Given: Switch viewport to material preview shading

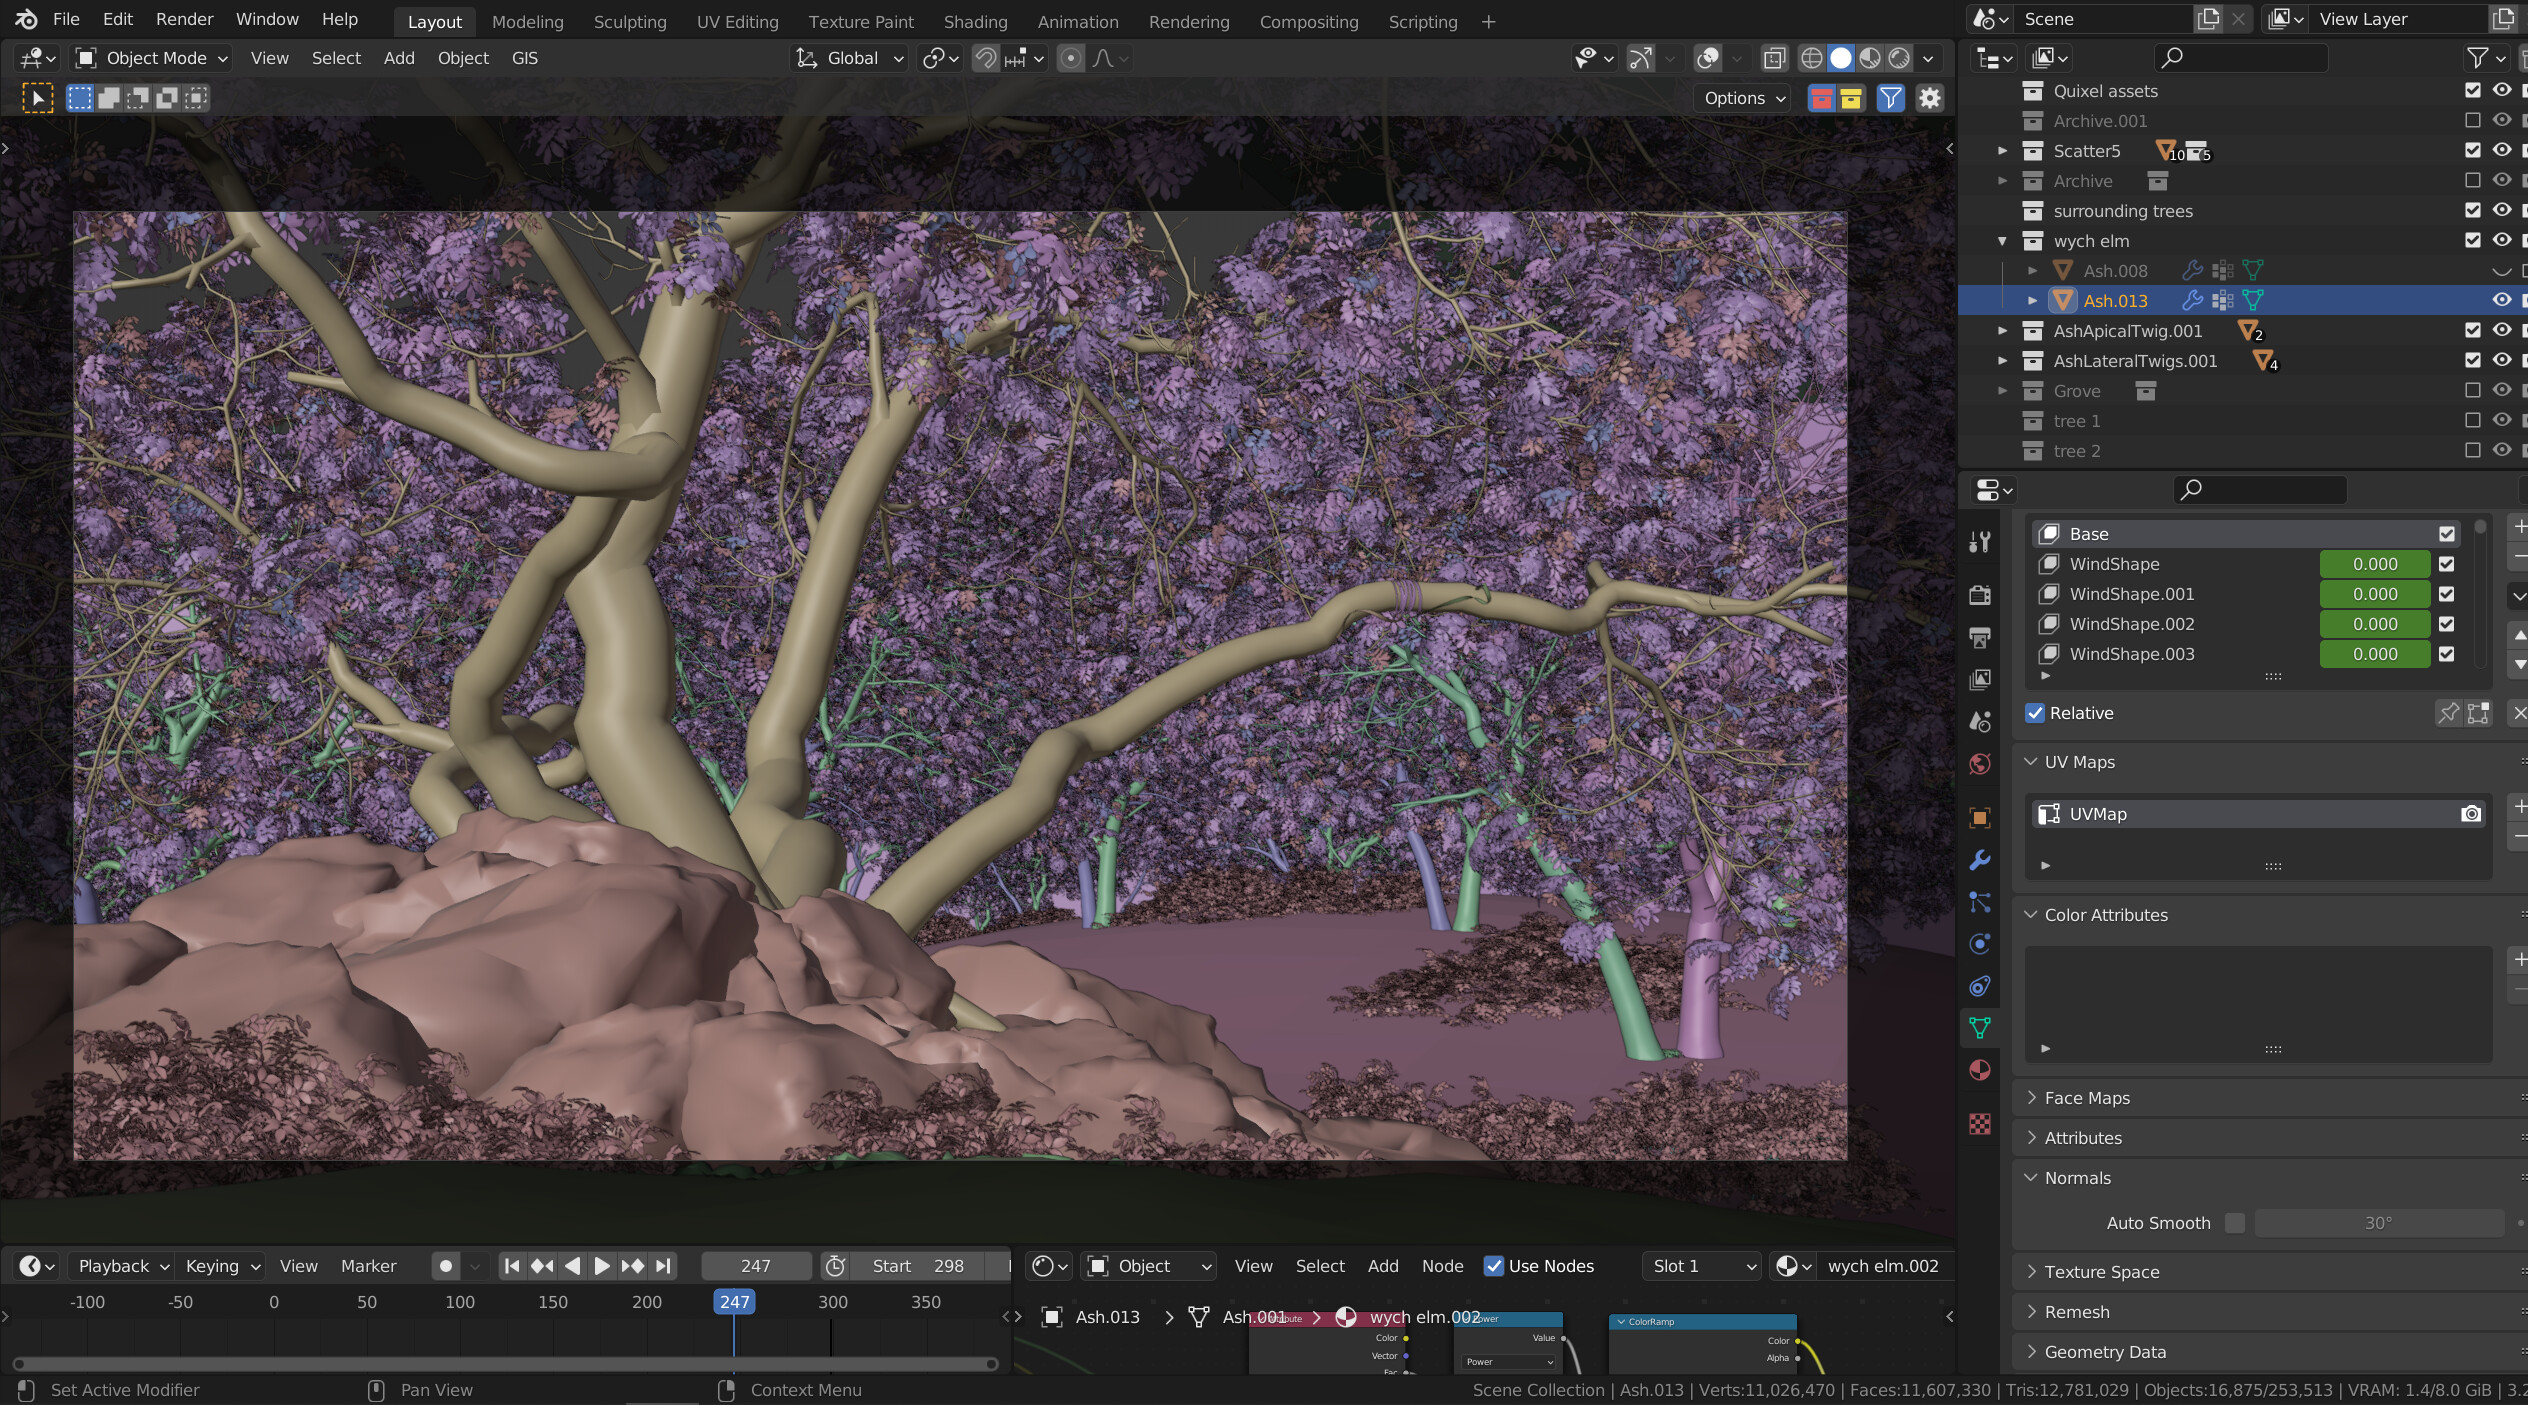Looking at the screenshot, I should click(x=1869, y=58).
